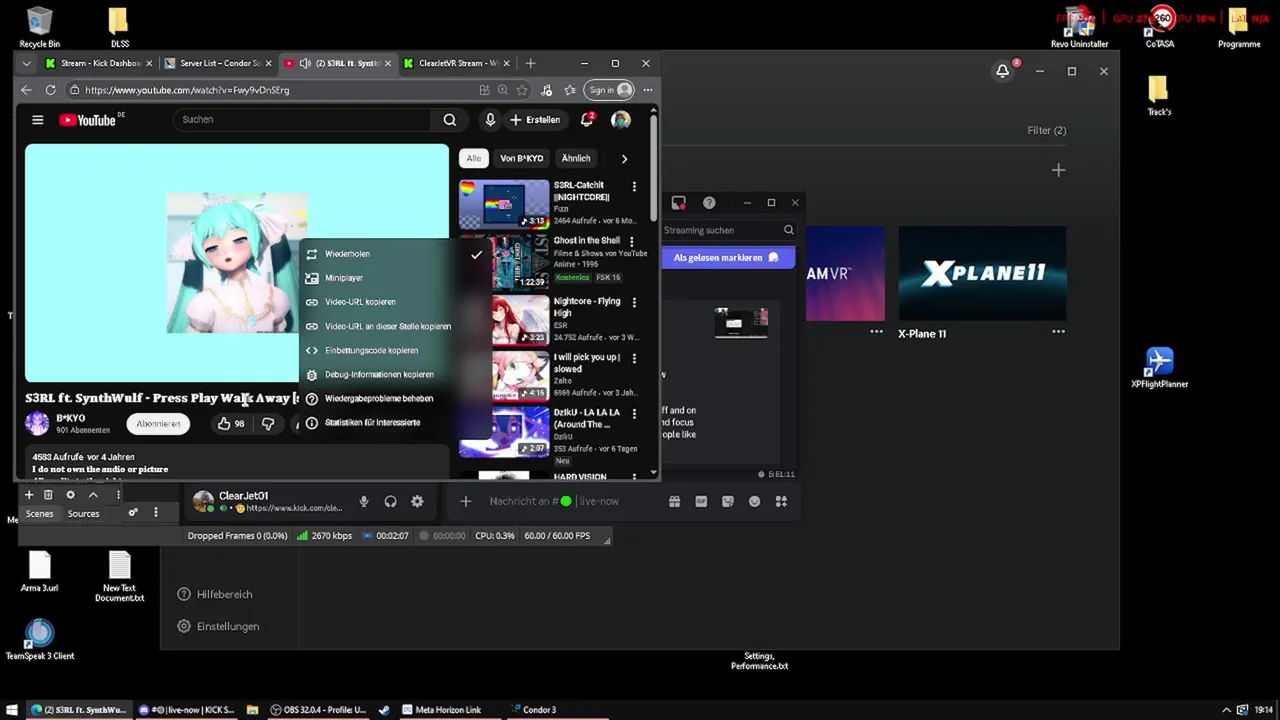Open a new browser tab
This screenshot has width=1280, height=720.
[530, 63]
